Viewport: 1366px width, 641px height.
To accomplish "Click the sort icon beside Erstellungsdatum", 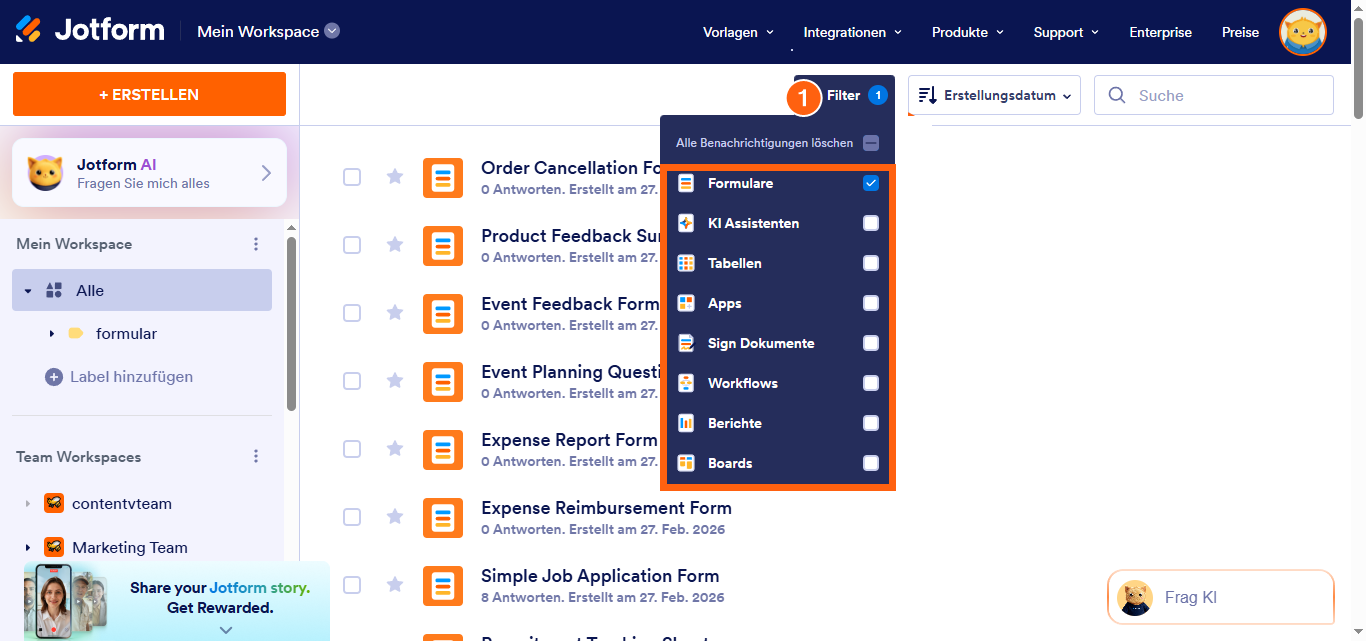I will pyautogui.click(x=928, y=94).
